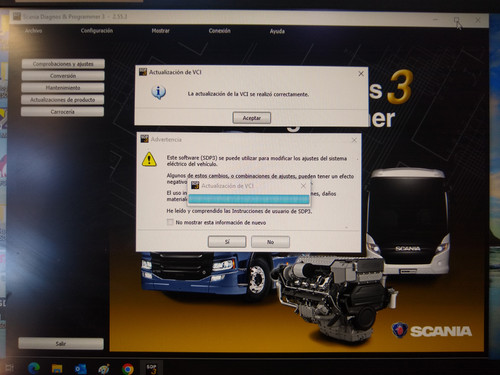The image size is (500, 375).
Task: Open the Conexión menu
Action: [219, 31]
